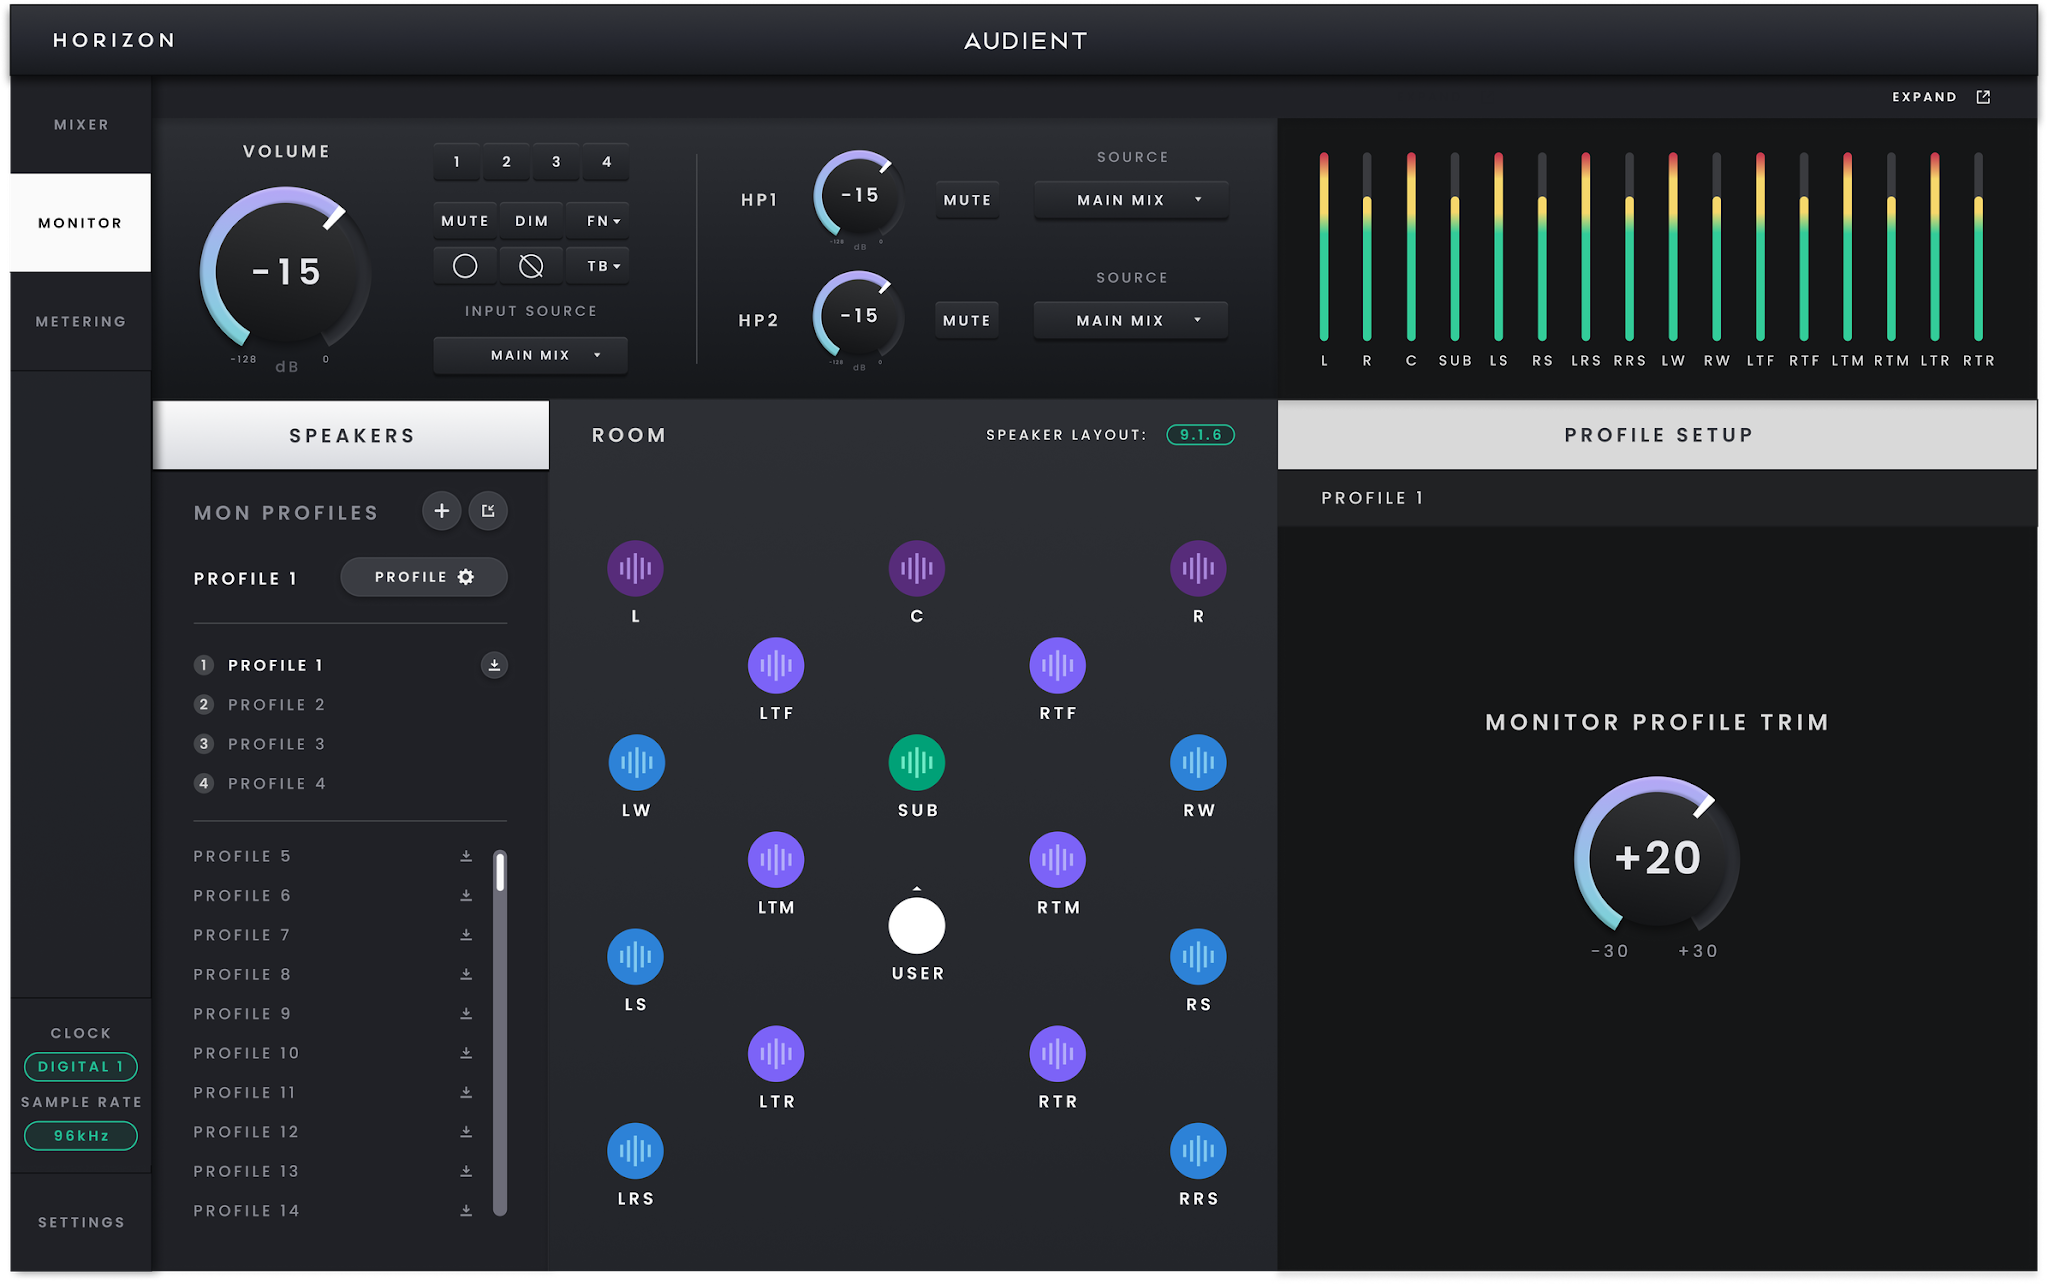The height and width of the screenshot is (1284, 2048).
Task: Switch to the METERING tab
Action: click(81, 321)
